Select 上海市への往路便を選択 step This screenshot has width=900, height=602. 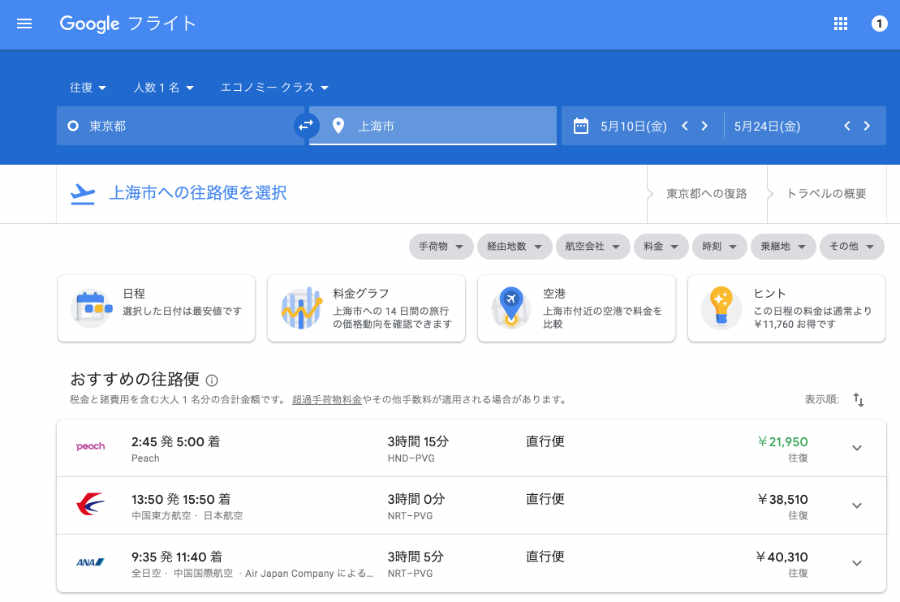click(x=198, y=193)
